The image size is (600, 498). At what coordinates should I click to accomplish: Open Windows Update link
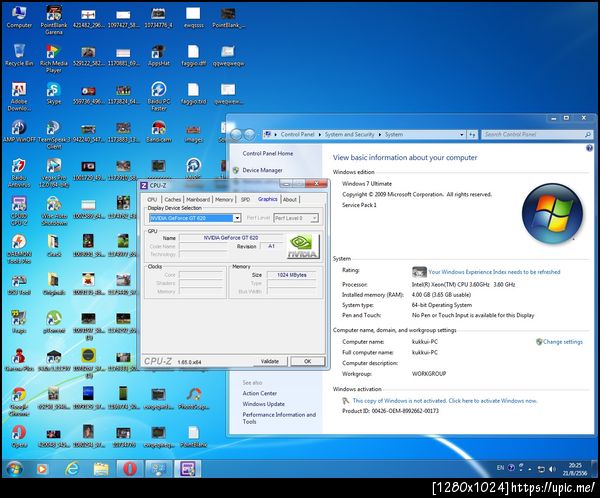click(x=264, y=404)
